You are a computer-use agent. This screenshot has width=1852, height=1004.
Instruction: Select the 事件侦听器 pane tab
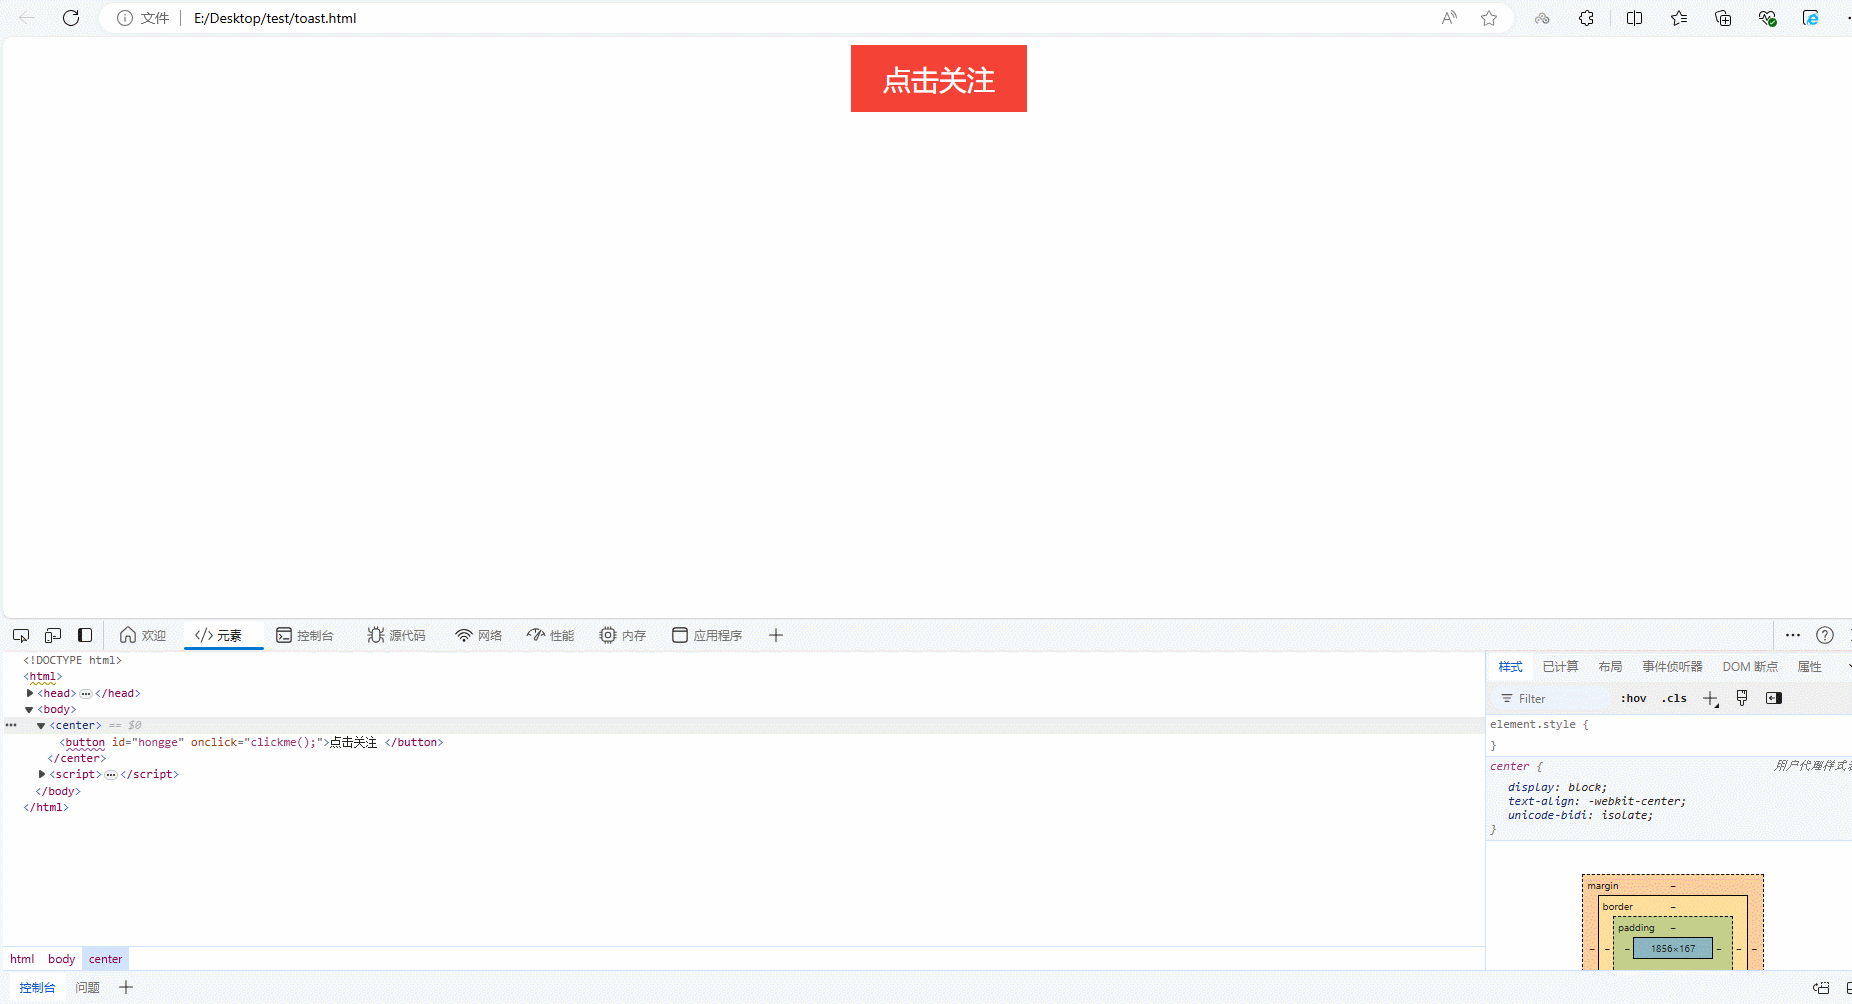tap(1672, 667)
